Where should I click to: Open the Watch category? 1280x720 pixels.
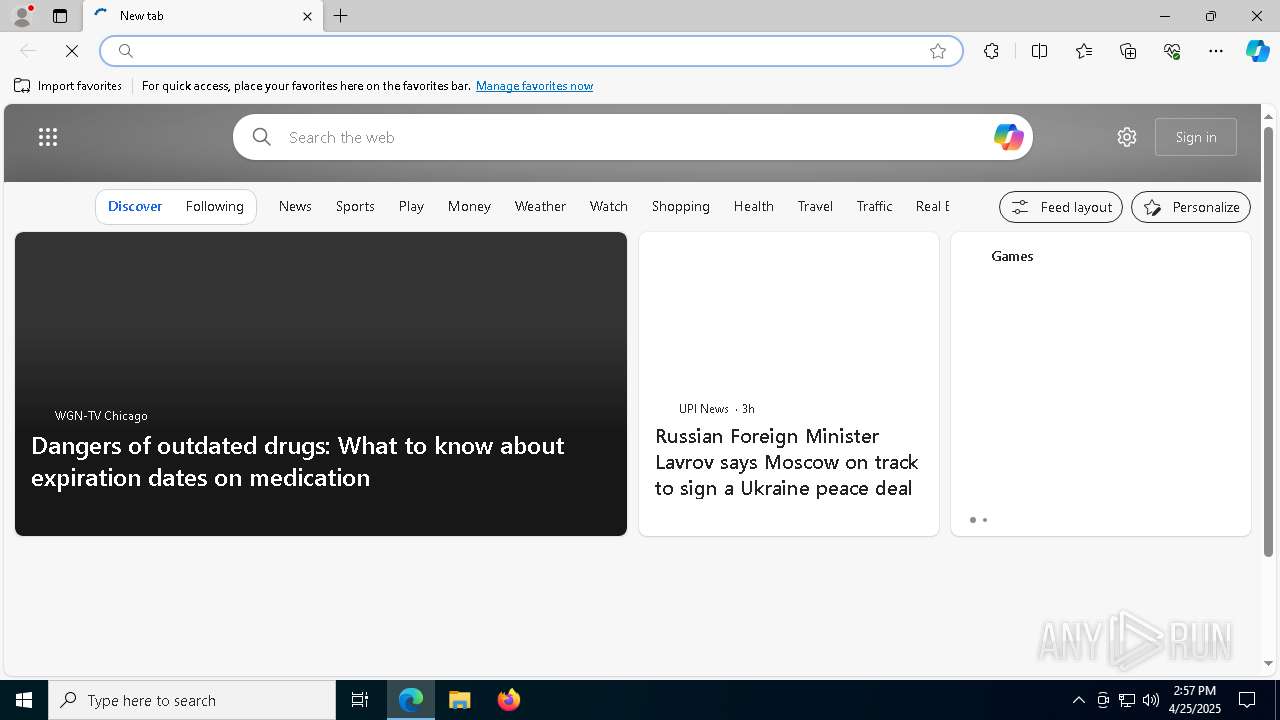coord(608,206)
